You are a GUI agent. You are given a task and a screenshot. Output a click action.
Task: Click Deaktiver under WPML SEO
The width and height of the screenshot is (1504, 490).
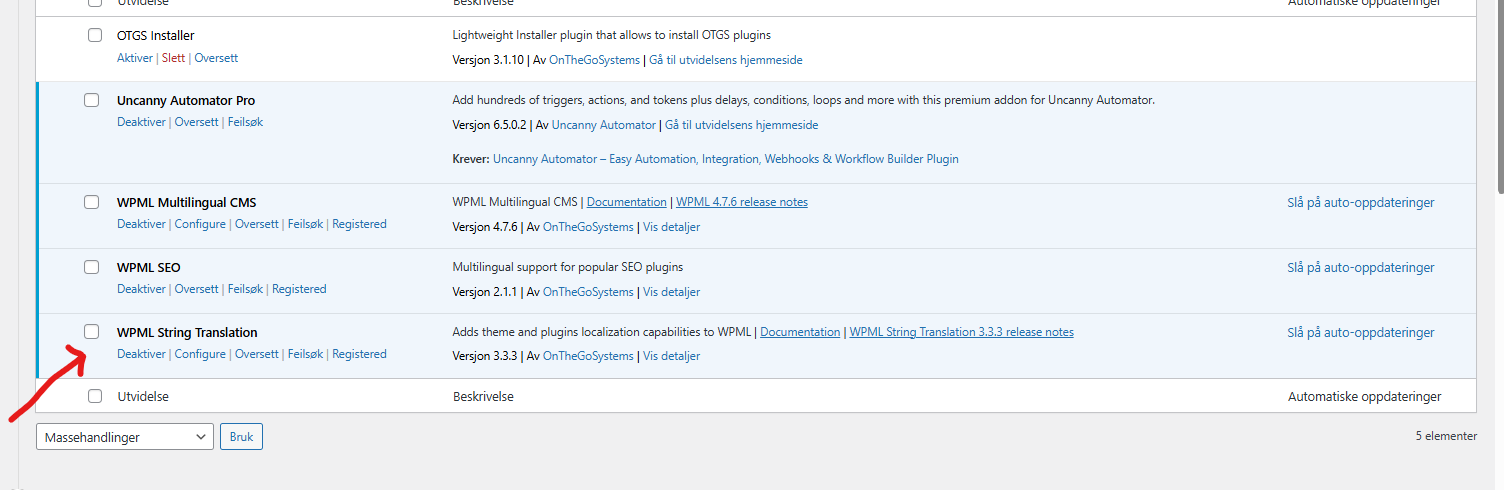coord(141,289)
